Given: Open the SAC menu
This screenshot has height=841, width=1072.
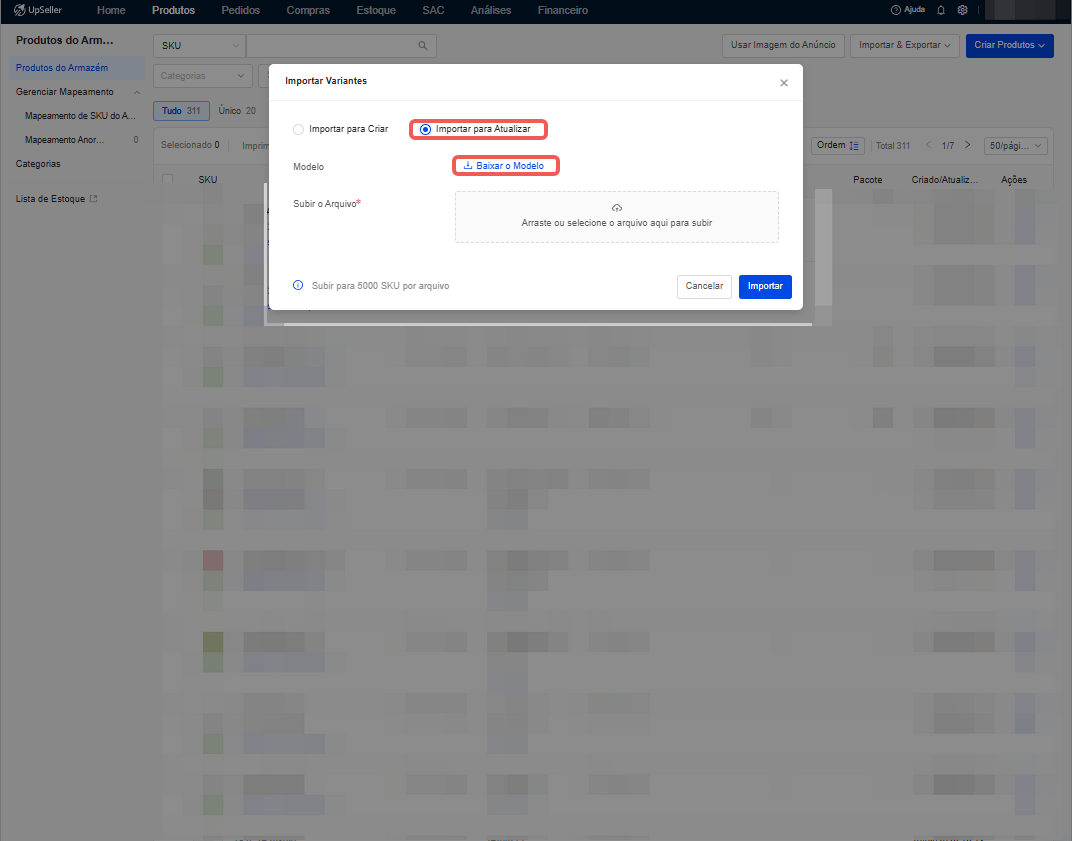Looking at the screenshot, I should click(x=433, y=10).
